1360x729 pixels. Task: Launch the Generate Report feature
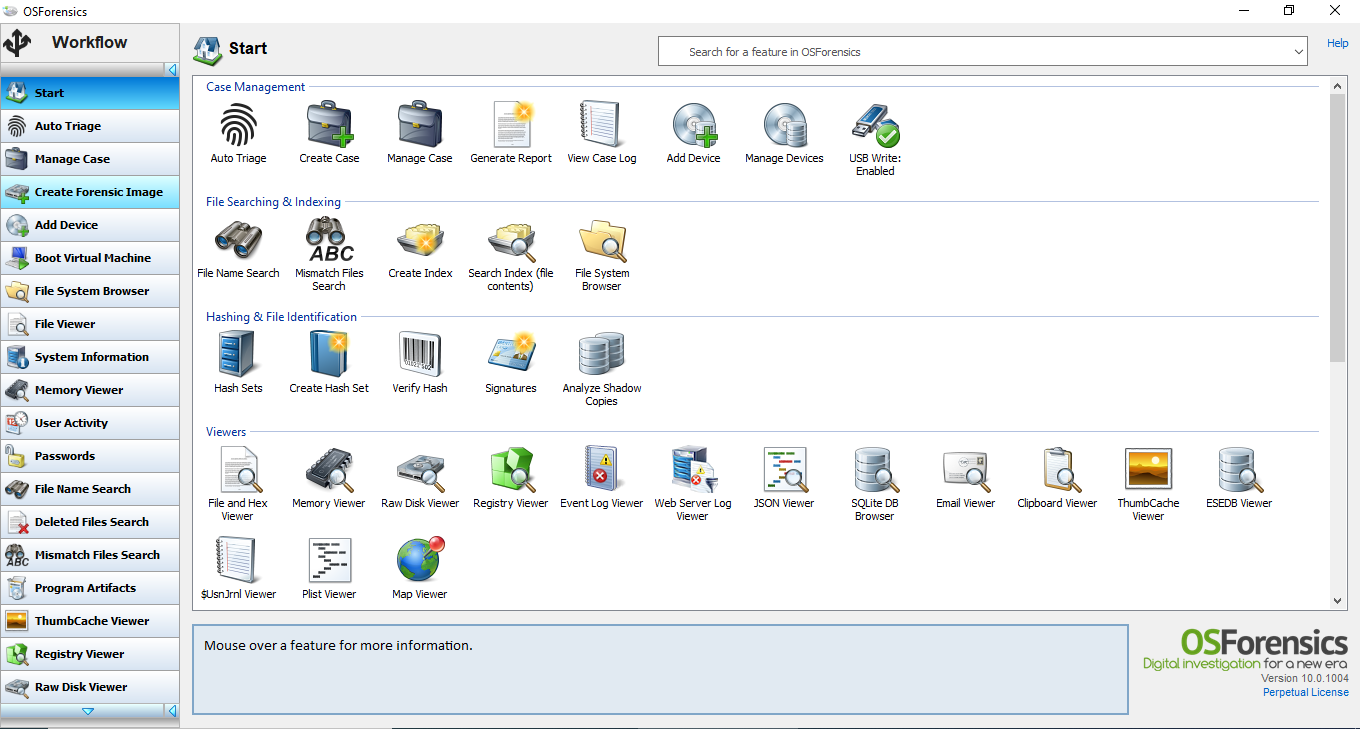coord(511,126)
